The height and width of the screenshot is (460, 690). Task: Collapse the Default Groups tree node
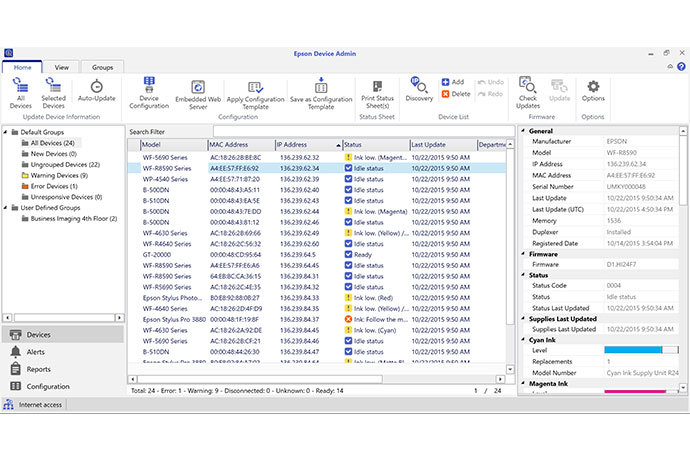(6, 132)
